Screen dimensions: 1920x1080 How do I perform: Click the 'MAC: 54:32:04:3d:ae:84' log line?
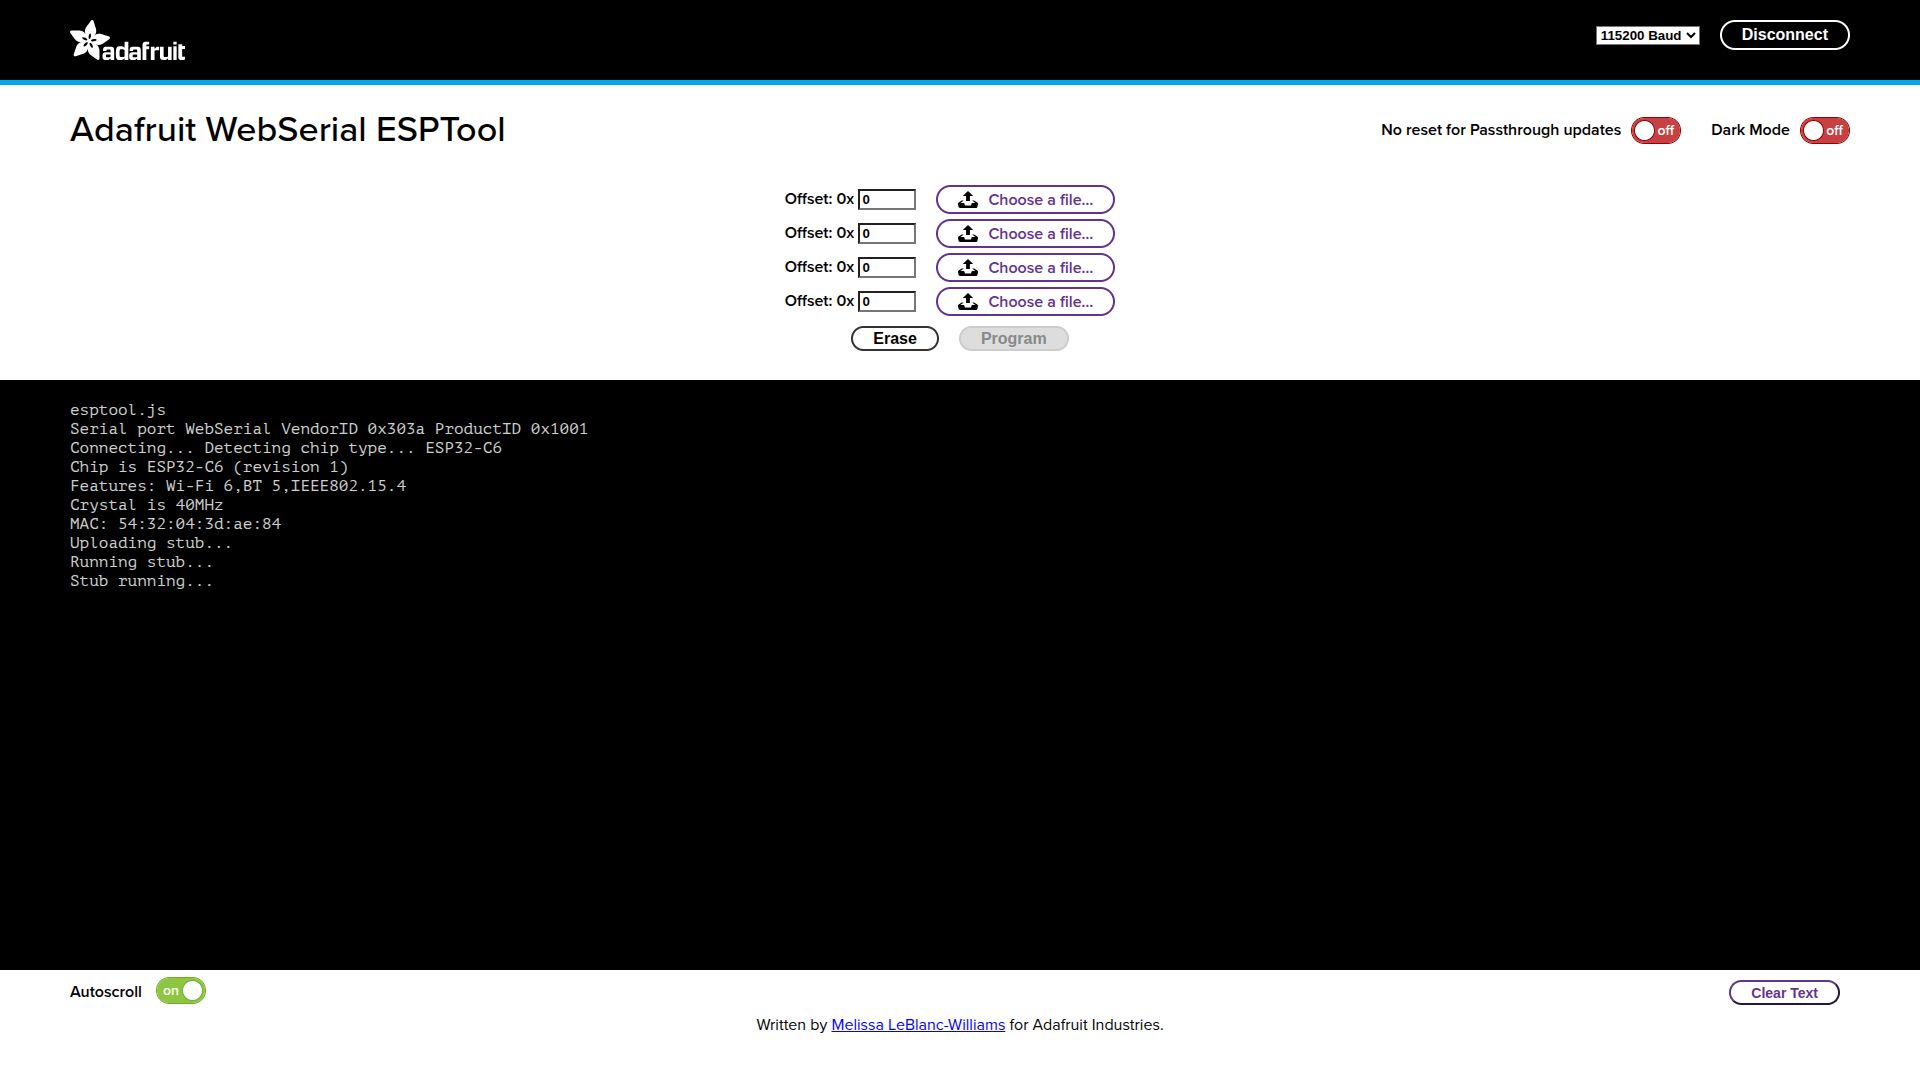[176, 524]
